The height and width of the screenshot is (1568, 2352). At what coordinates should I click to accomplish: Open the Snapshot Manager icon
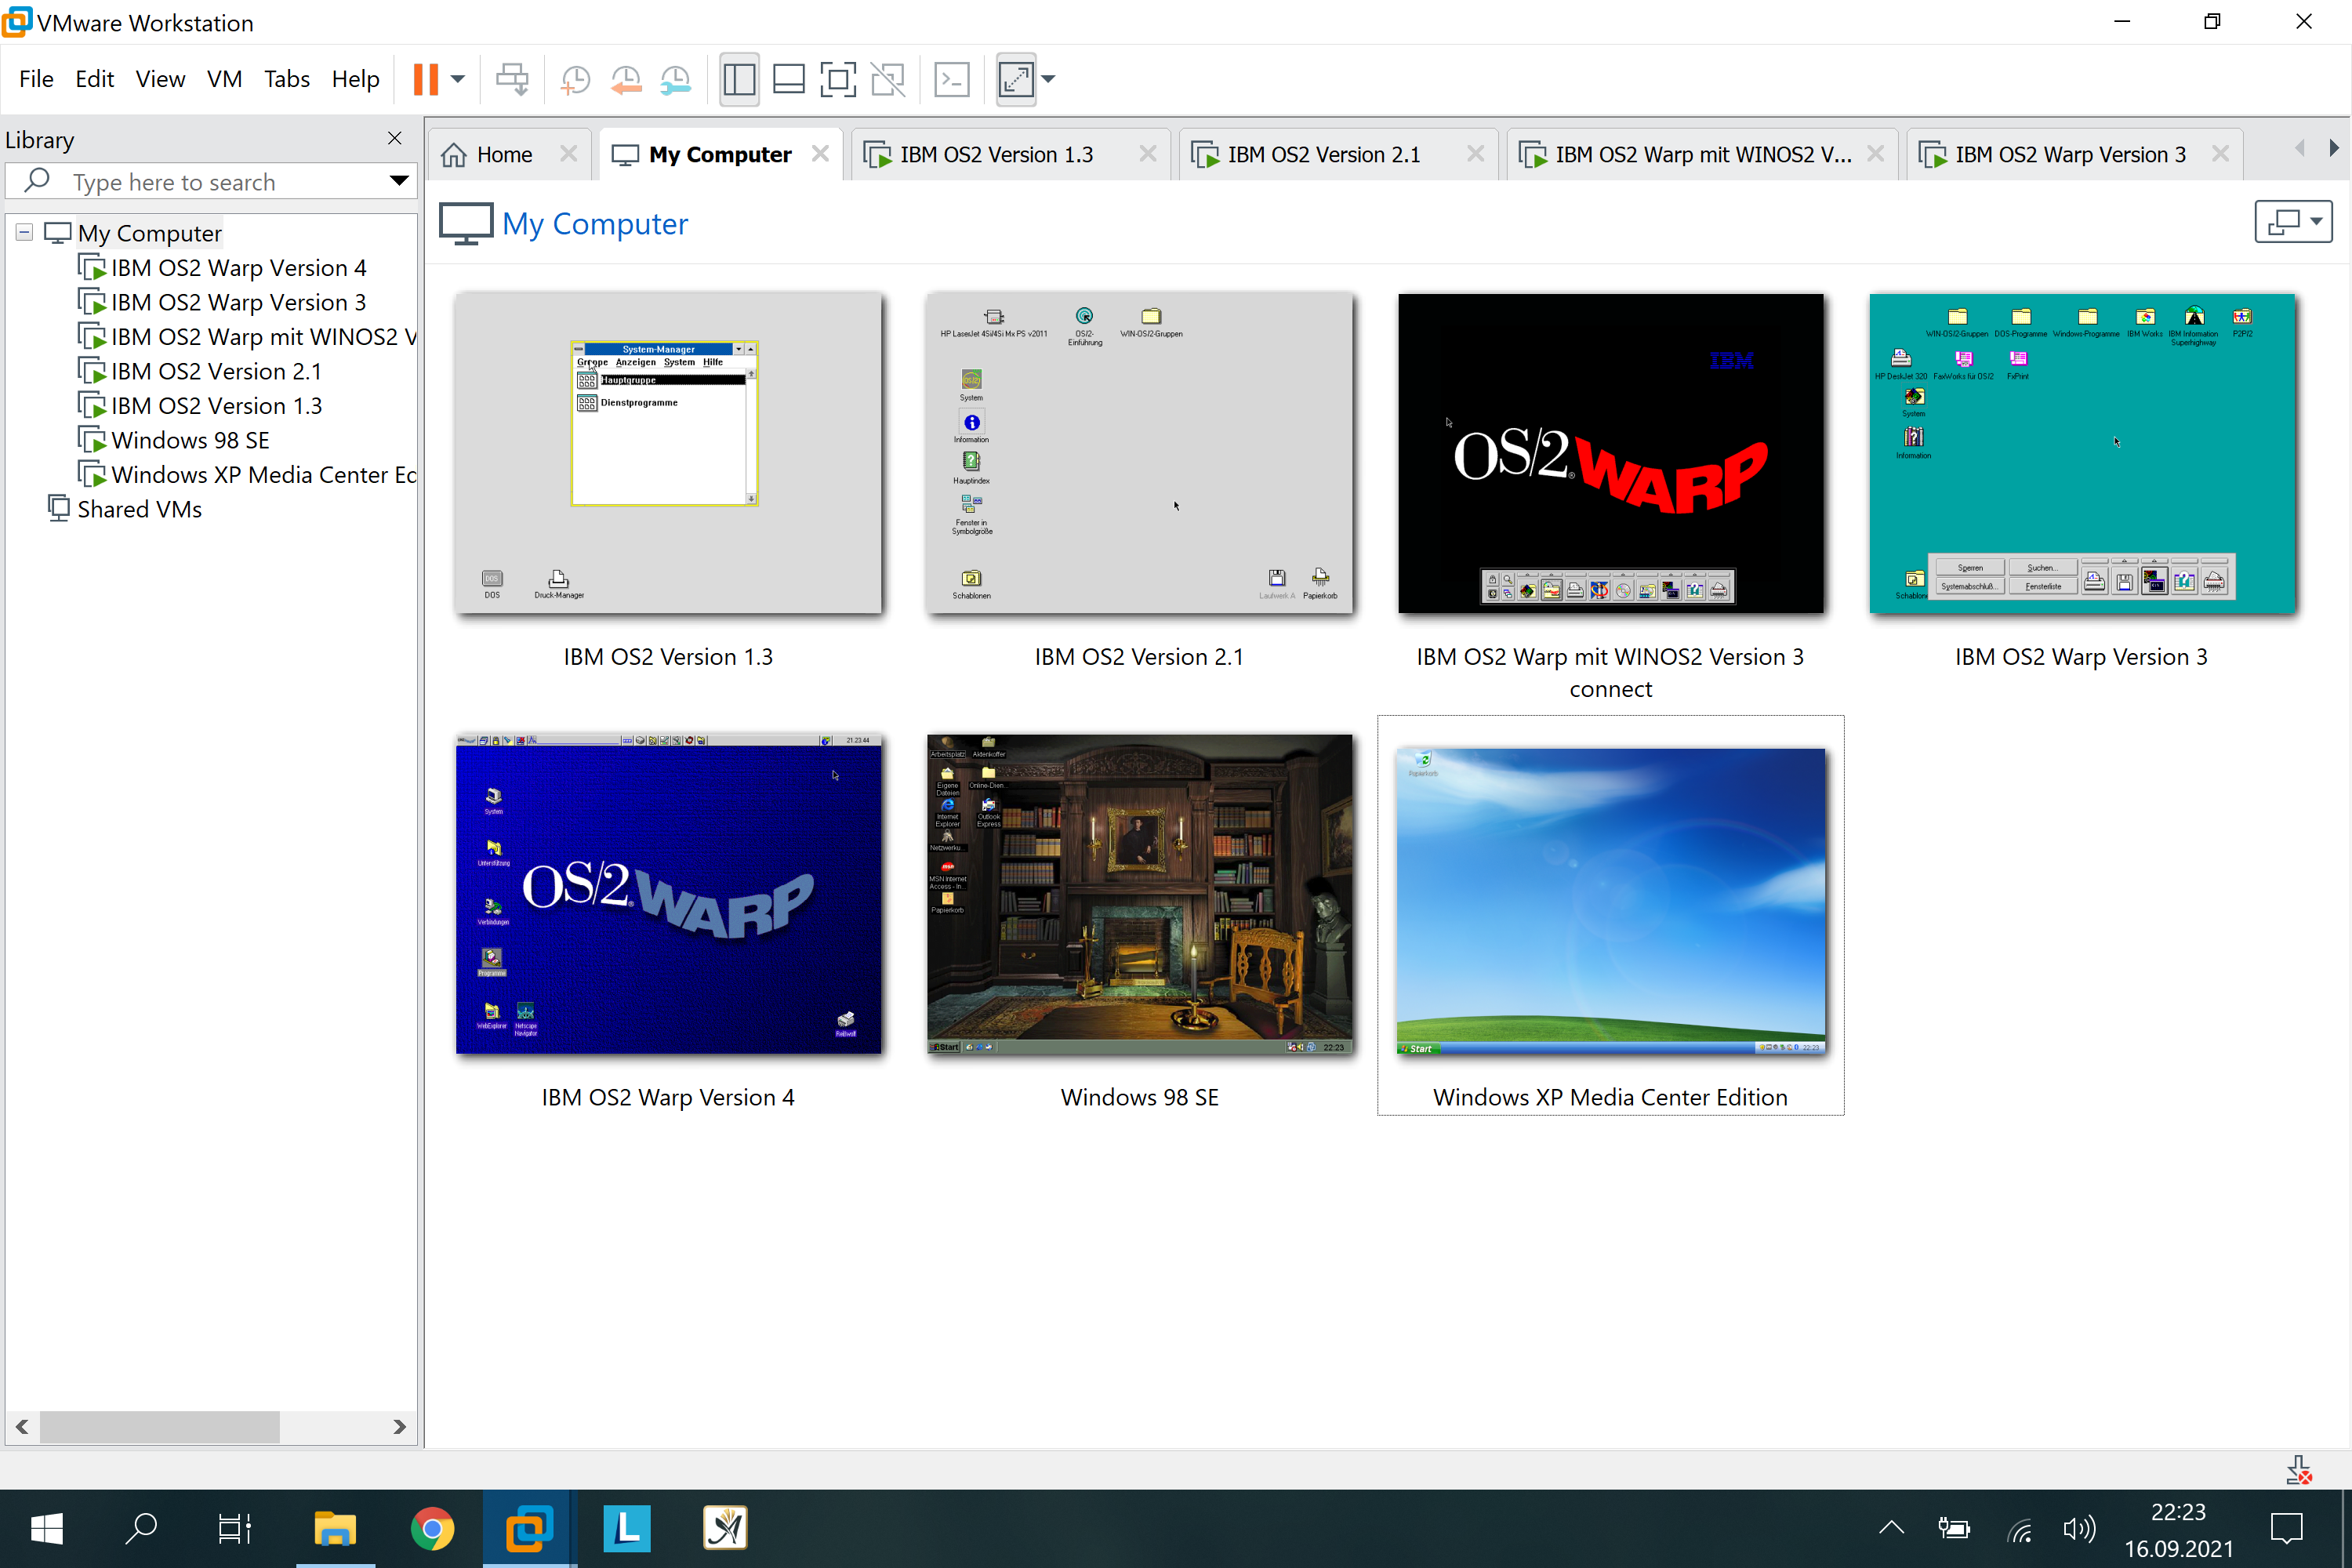(676, 79)
